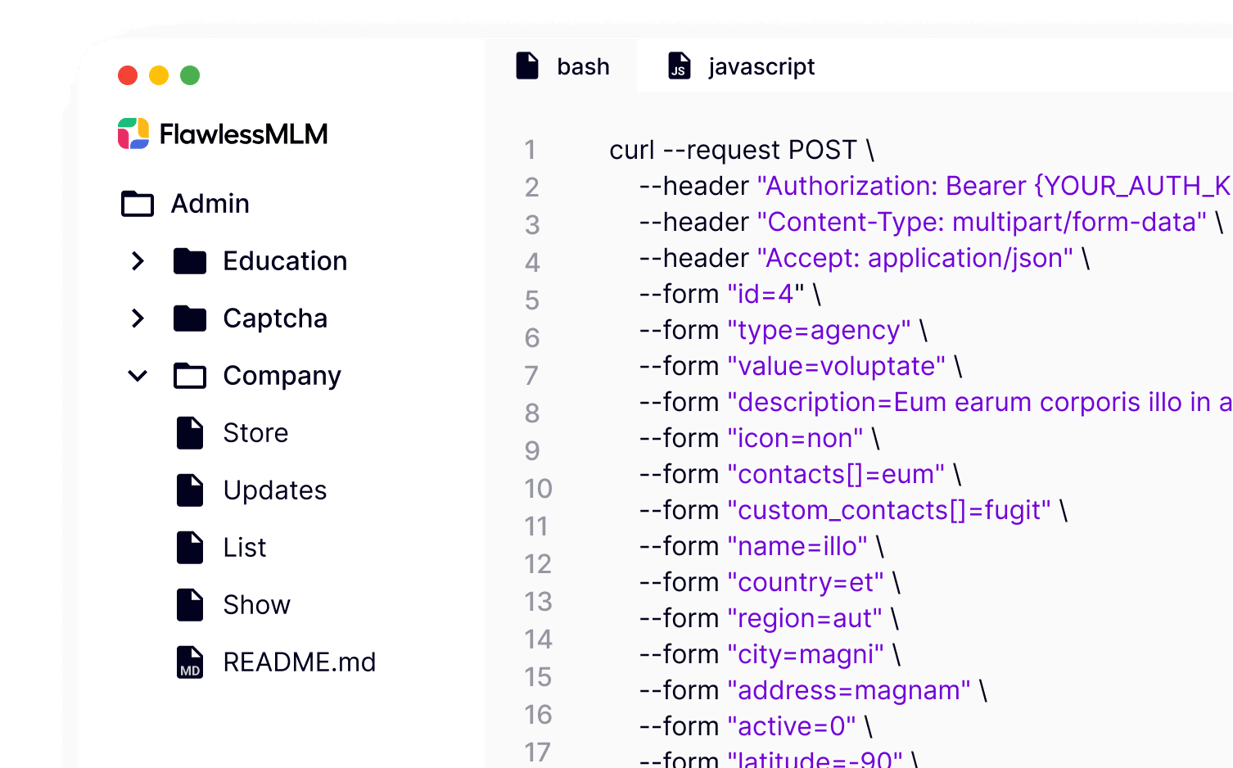Image resolution: width=1233 pixels, height=768 pixels.
Task: Click line number 10 in gutter
Action: point(538,488)
